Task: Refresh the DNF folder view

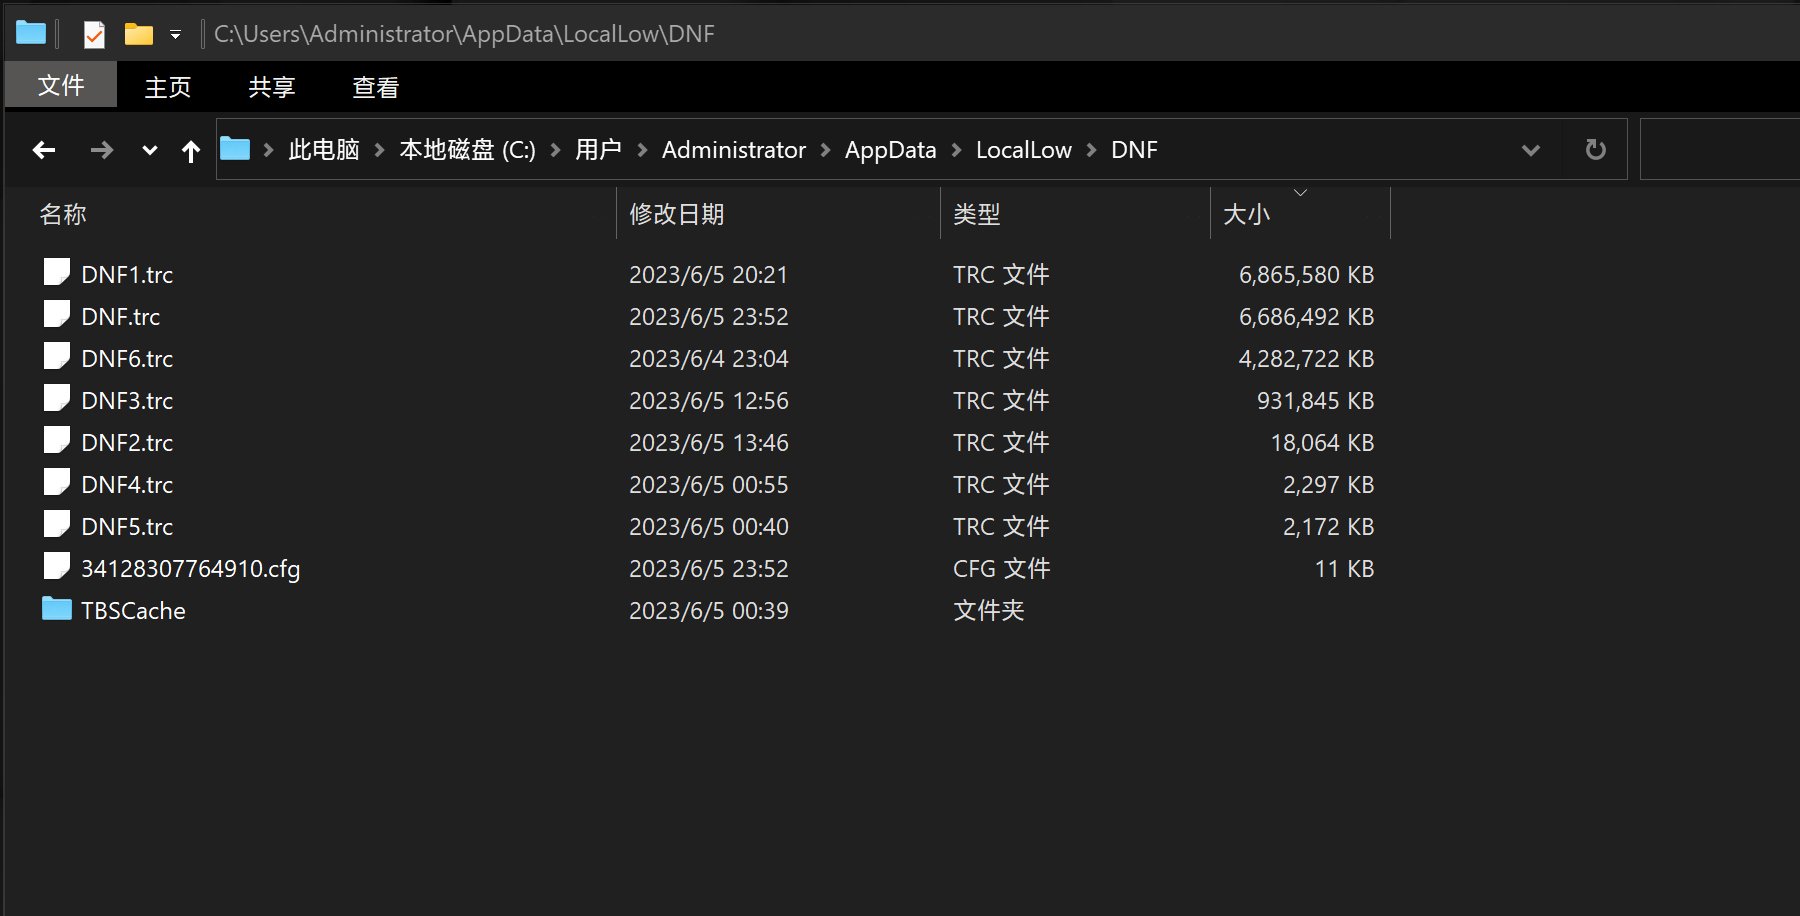Action: (x=1596, y=150)
